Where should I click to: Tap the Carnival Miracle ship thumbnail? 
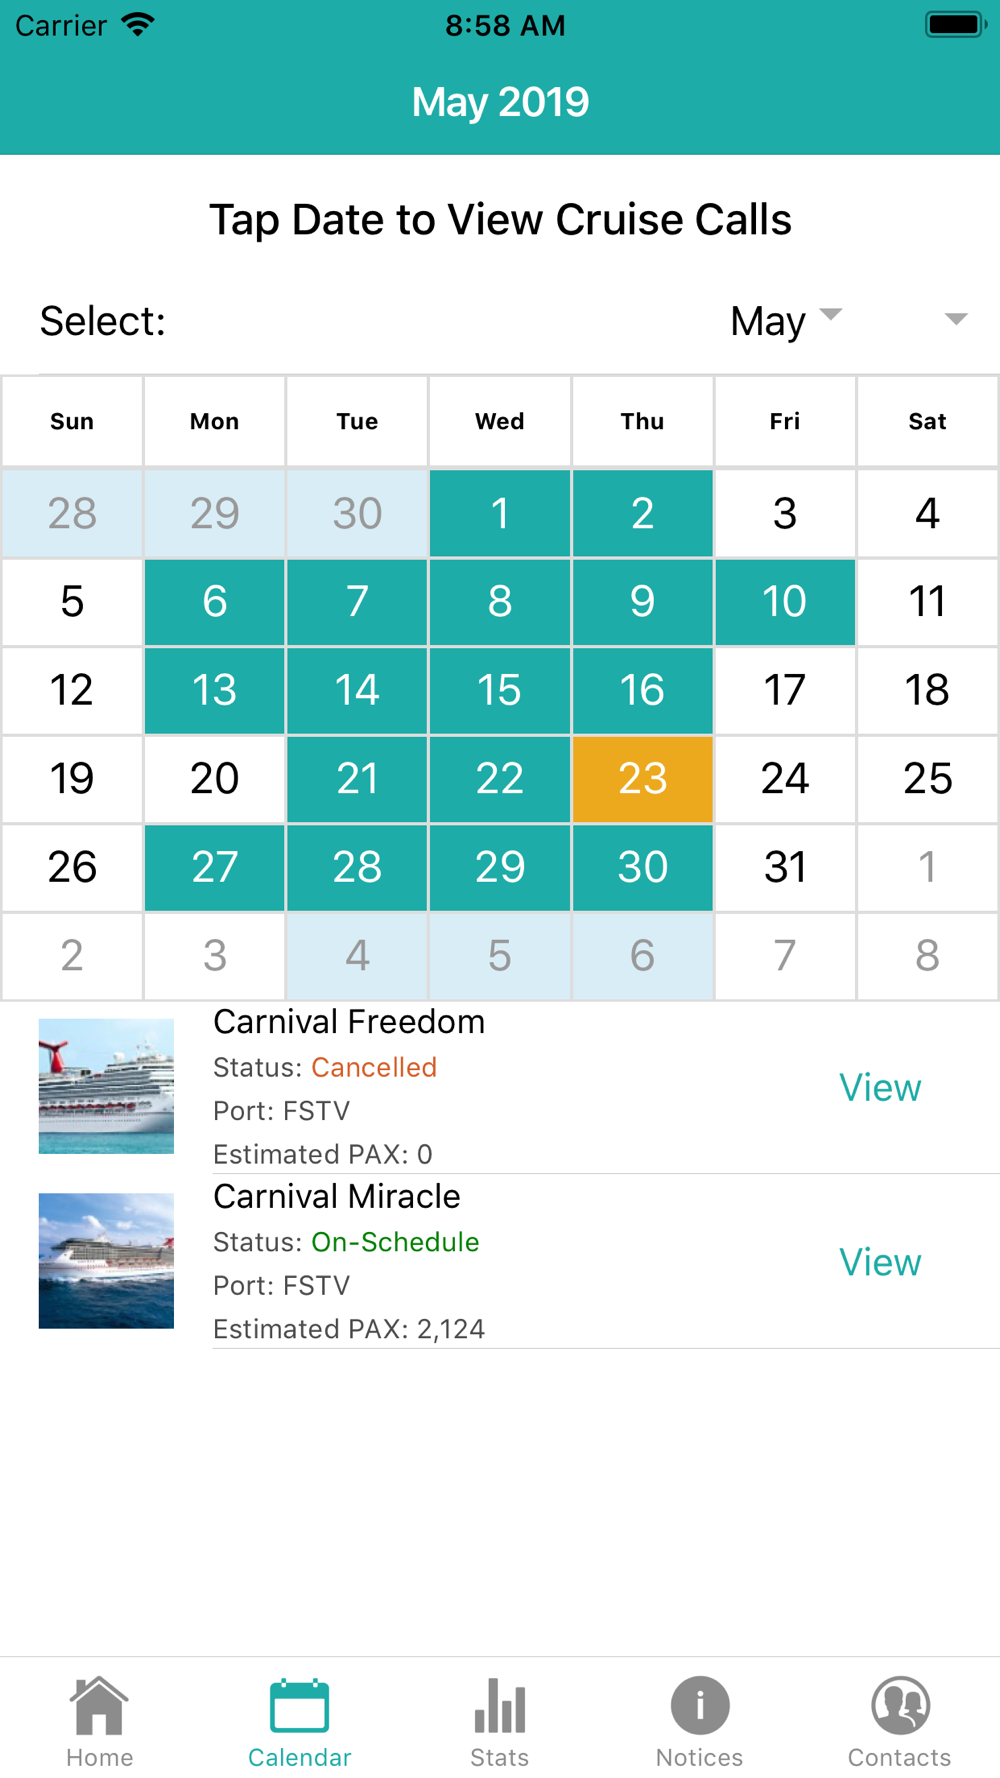106,1261
